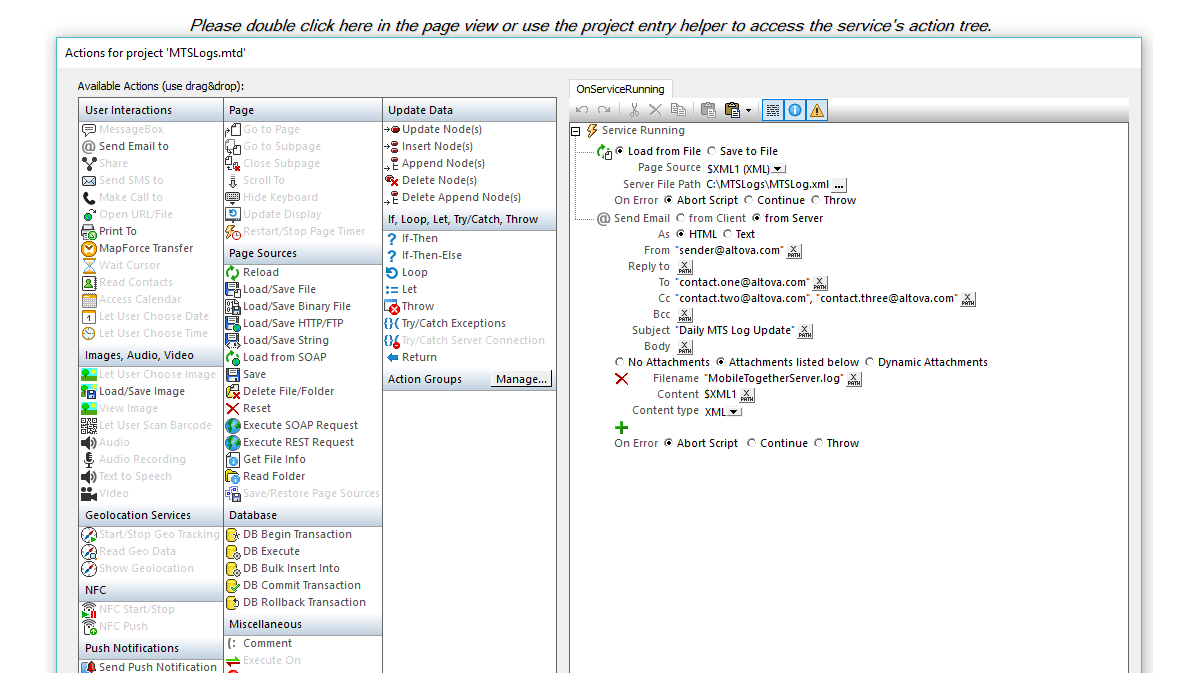1198x673 pixels.
Task: Open XPath editor icon at end of Cc row
Action: click(x=968, y=299)
